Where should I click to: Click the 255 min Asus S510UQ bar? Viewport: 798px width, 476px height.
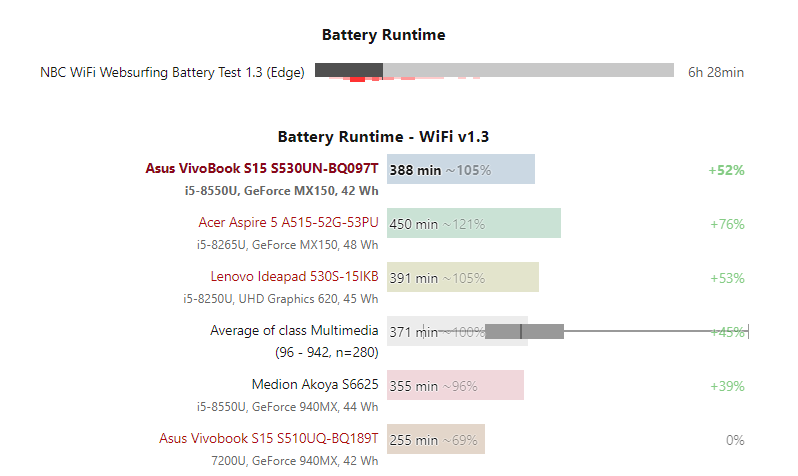click(x=436, y=439)
